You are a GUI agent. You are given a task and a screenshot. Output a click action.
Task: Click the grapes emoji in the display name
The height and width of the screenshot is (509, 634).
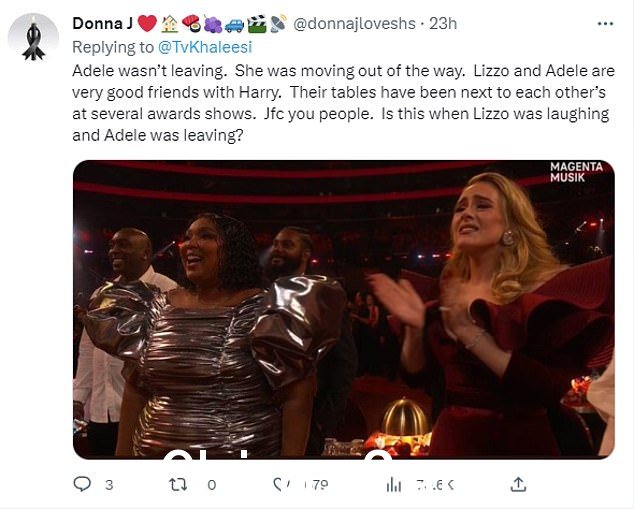point(213,24)
